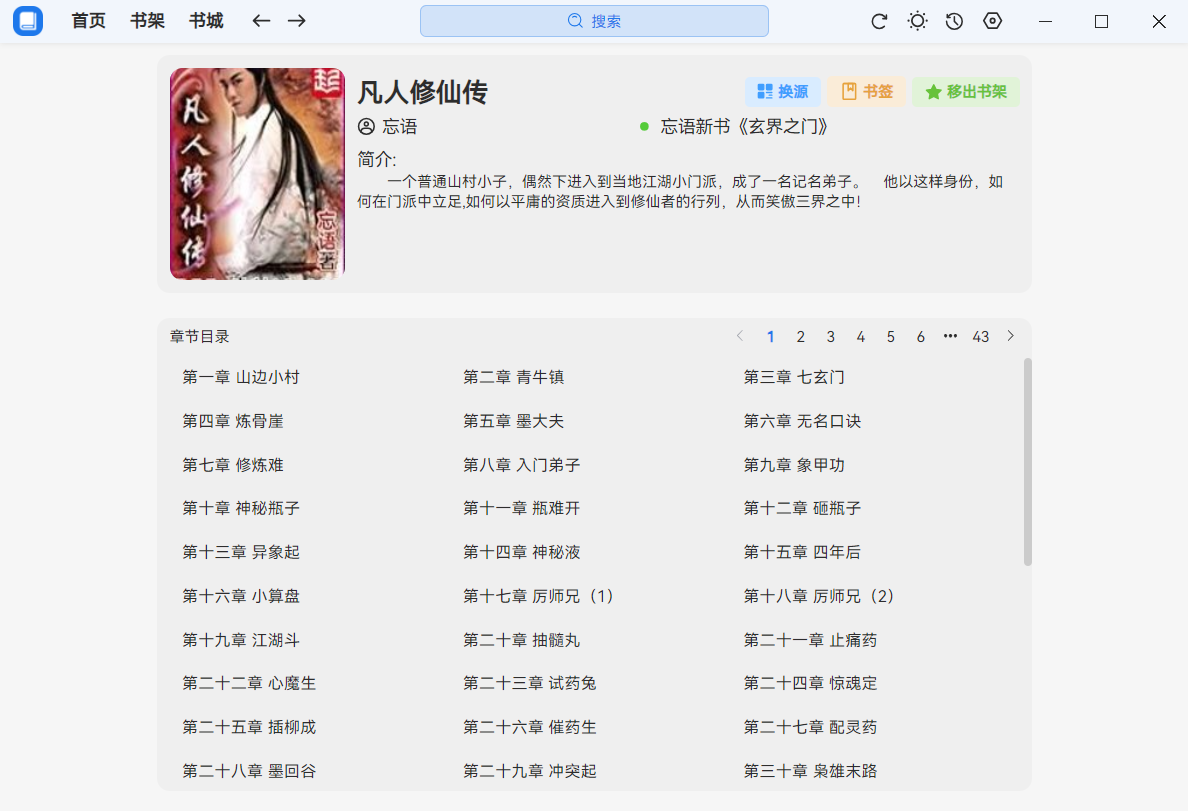The image size is (1188, 811).
Task: Open reading history clock icon
Action: click(954, 21)
